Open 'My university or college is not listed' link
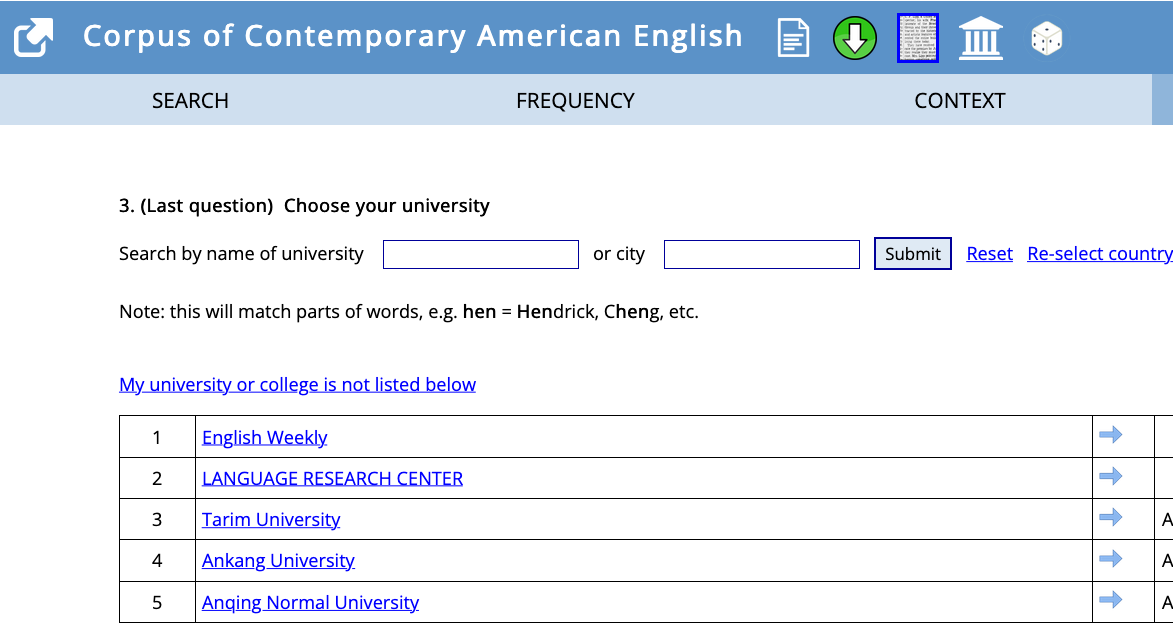Screen dimensions: 1173x623 (x=297, y=385)
